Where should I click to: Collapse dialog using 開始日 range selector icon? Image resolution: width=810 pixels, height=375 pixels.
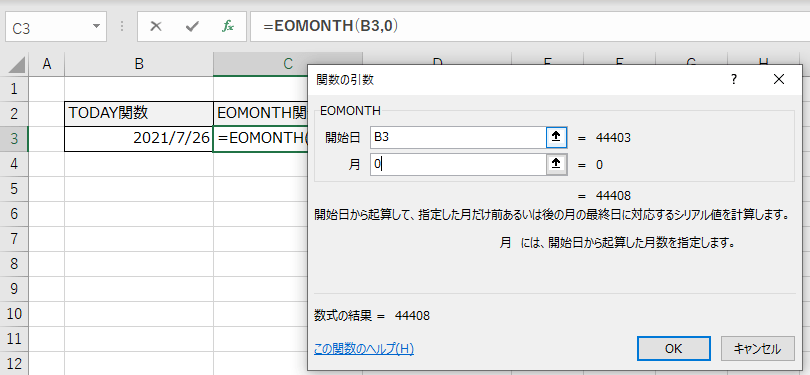point(556,137)
